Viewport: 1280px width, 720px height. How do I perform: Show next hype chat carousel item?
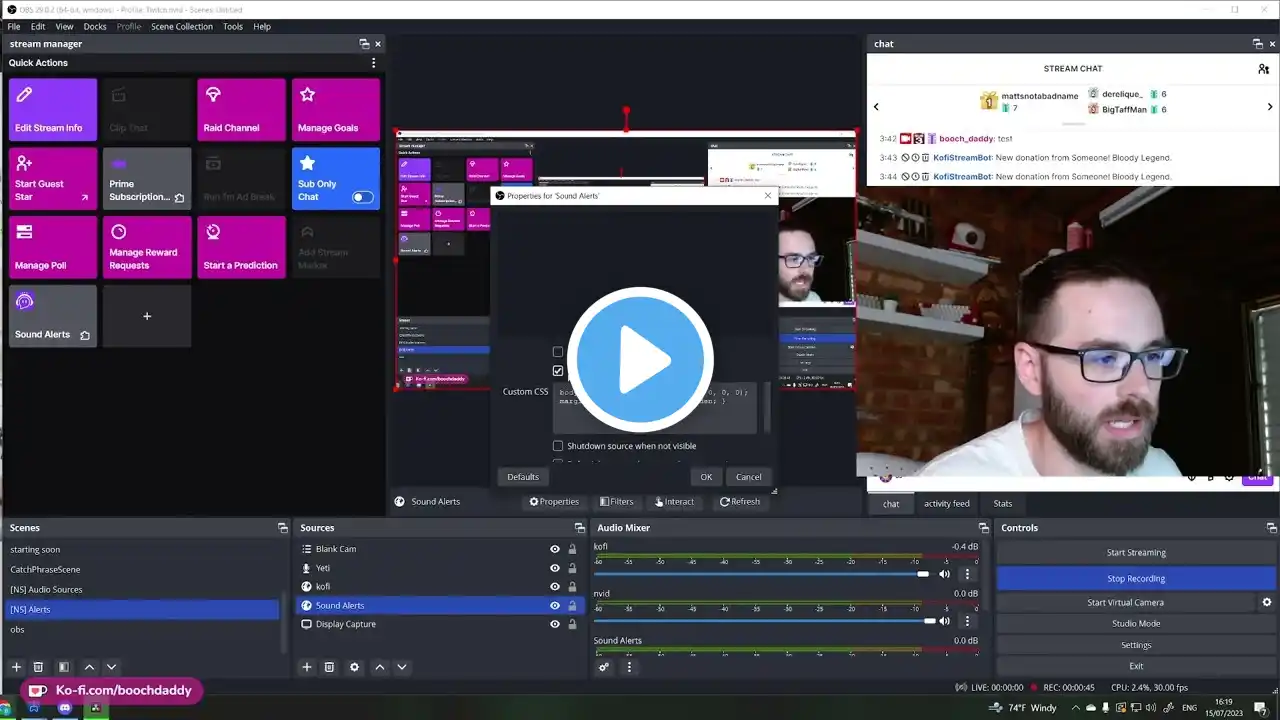pyautogui.click(x=1270, y=107)
